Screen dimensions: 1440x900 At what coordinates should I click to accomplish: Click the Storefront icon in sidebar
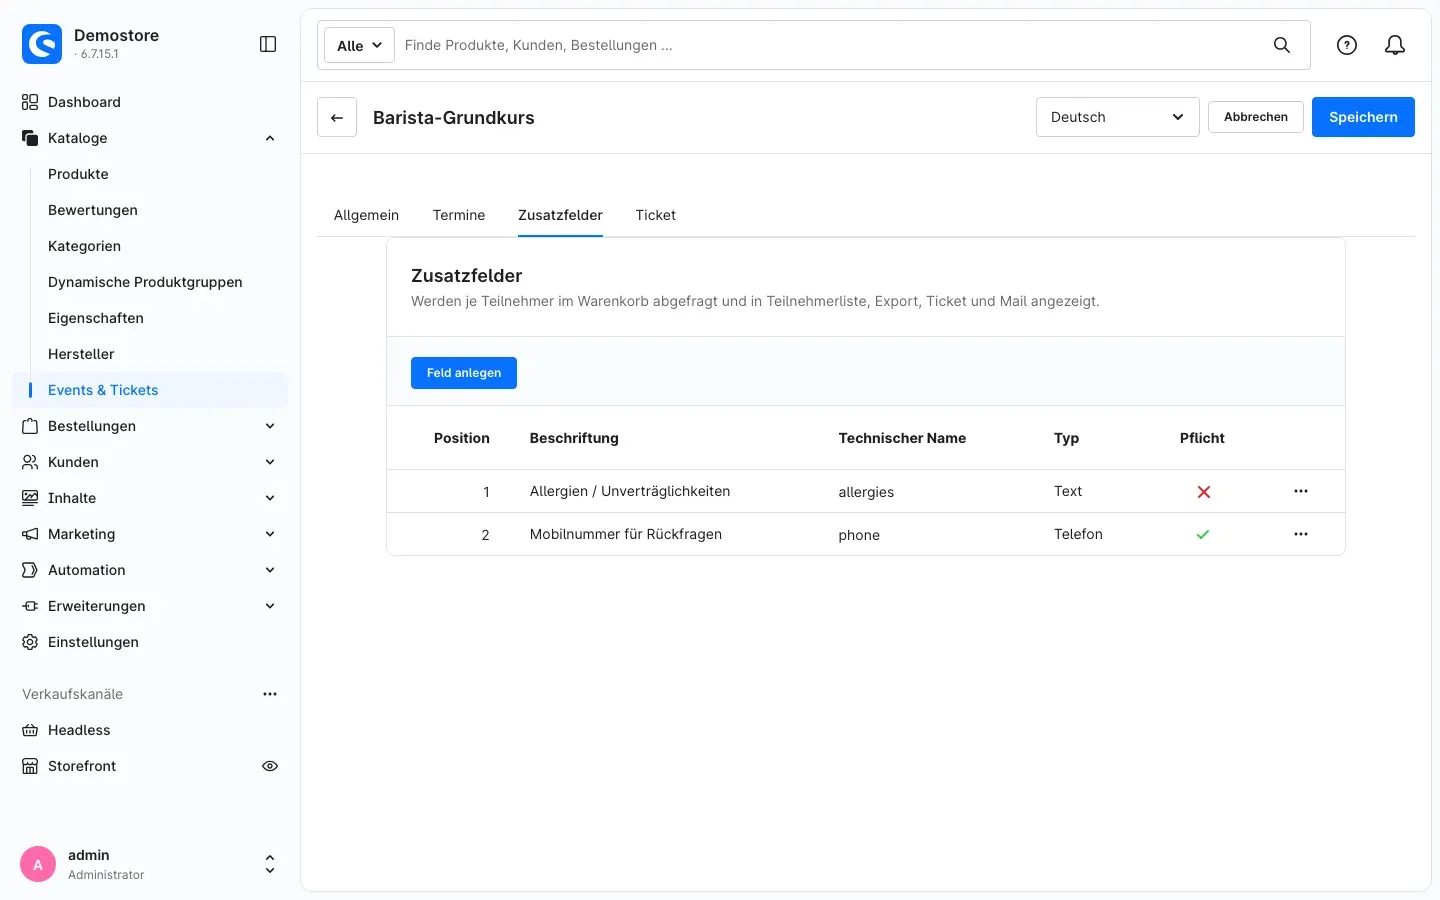click(30, 766)
